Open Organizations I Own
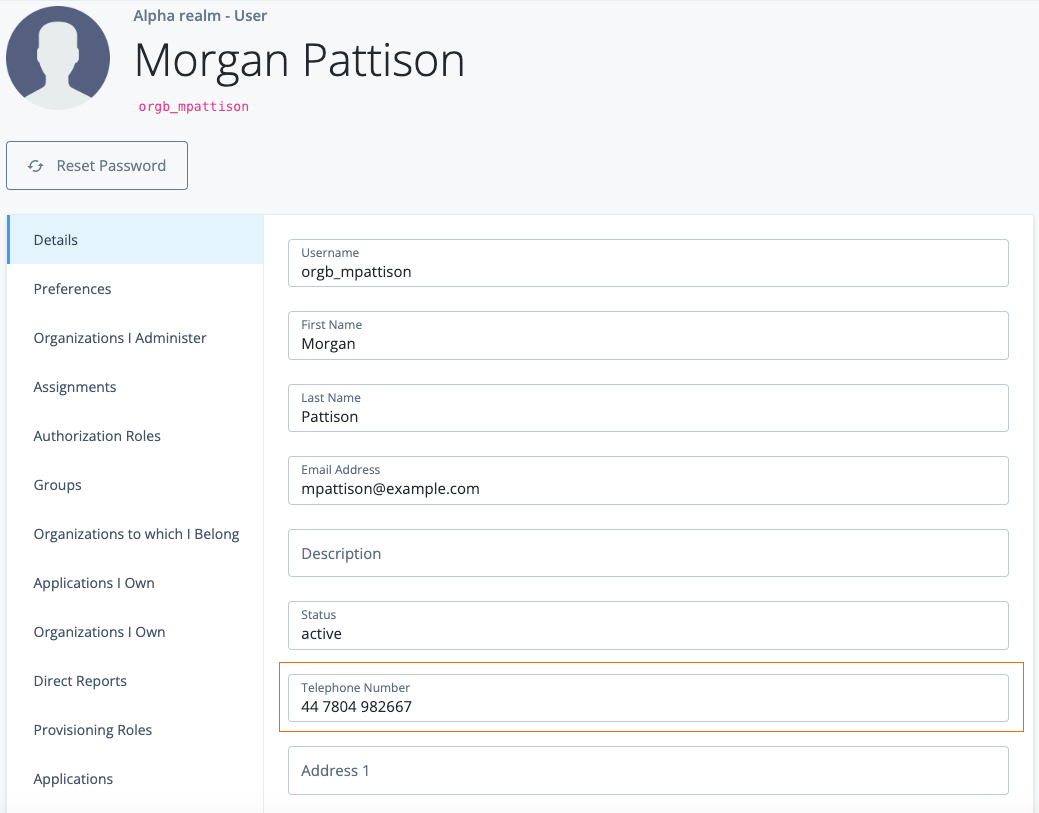Viewport: 1039px width, 813px height. point(99,632)
